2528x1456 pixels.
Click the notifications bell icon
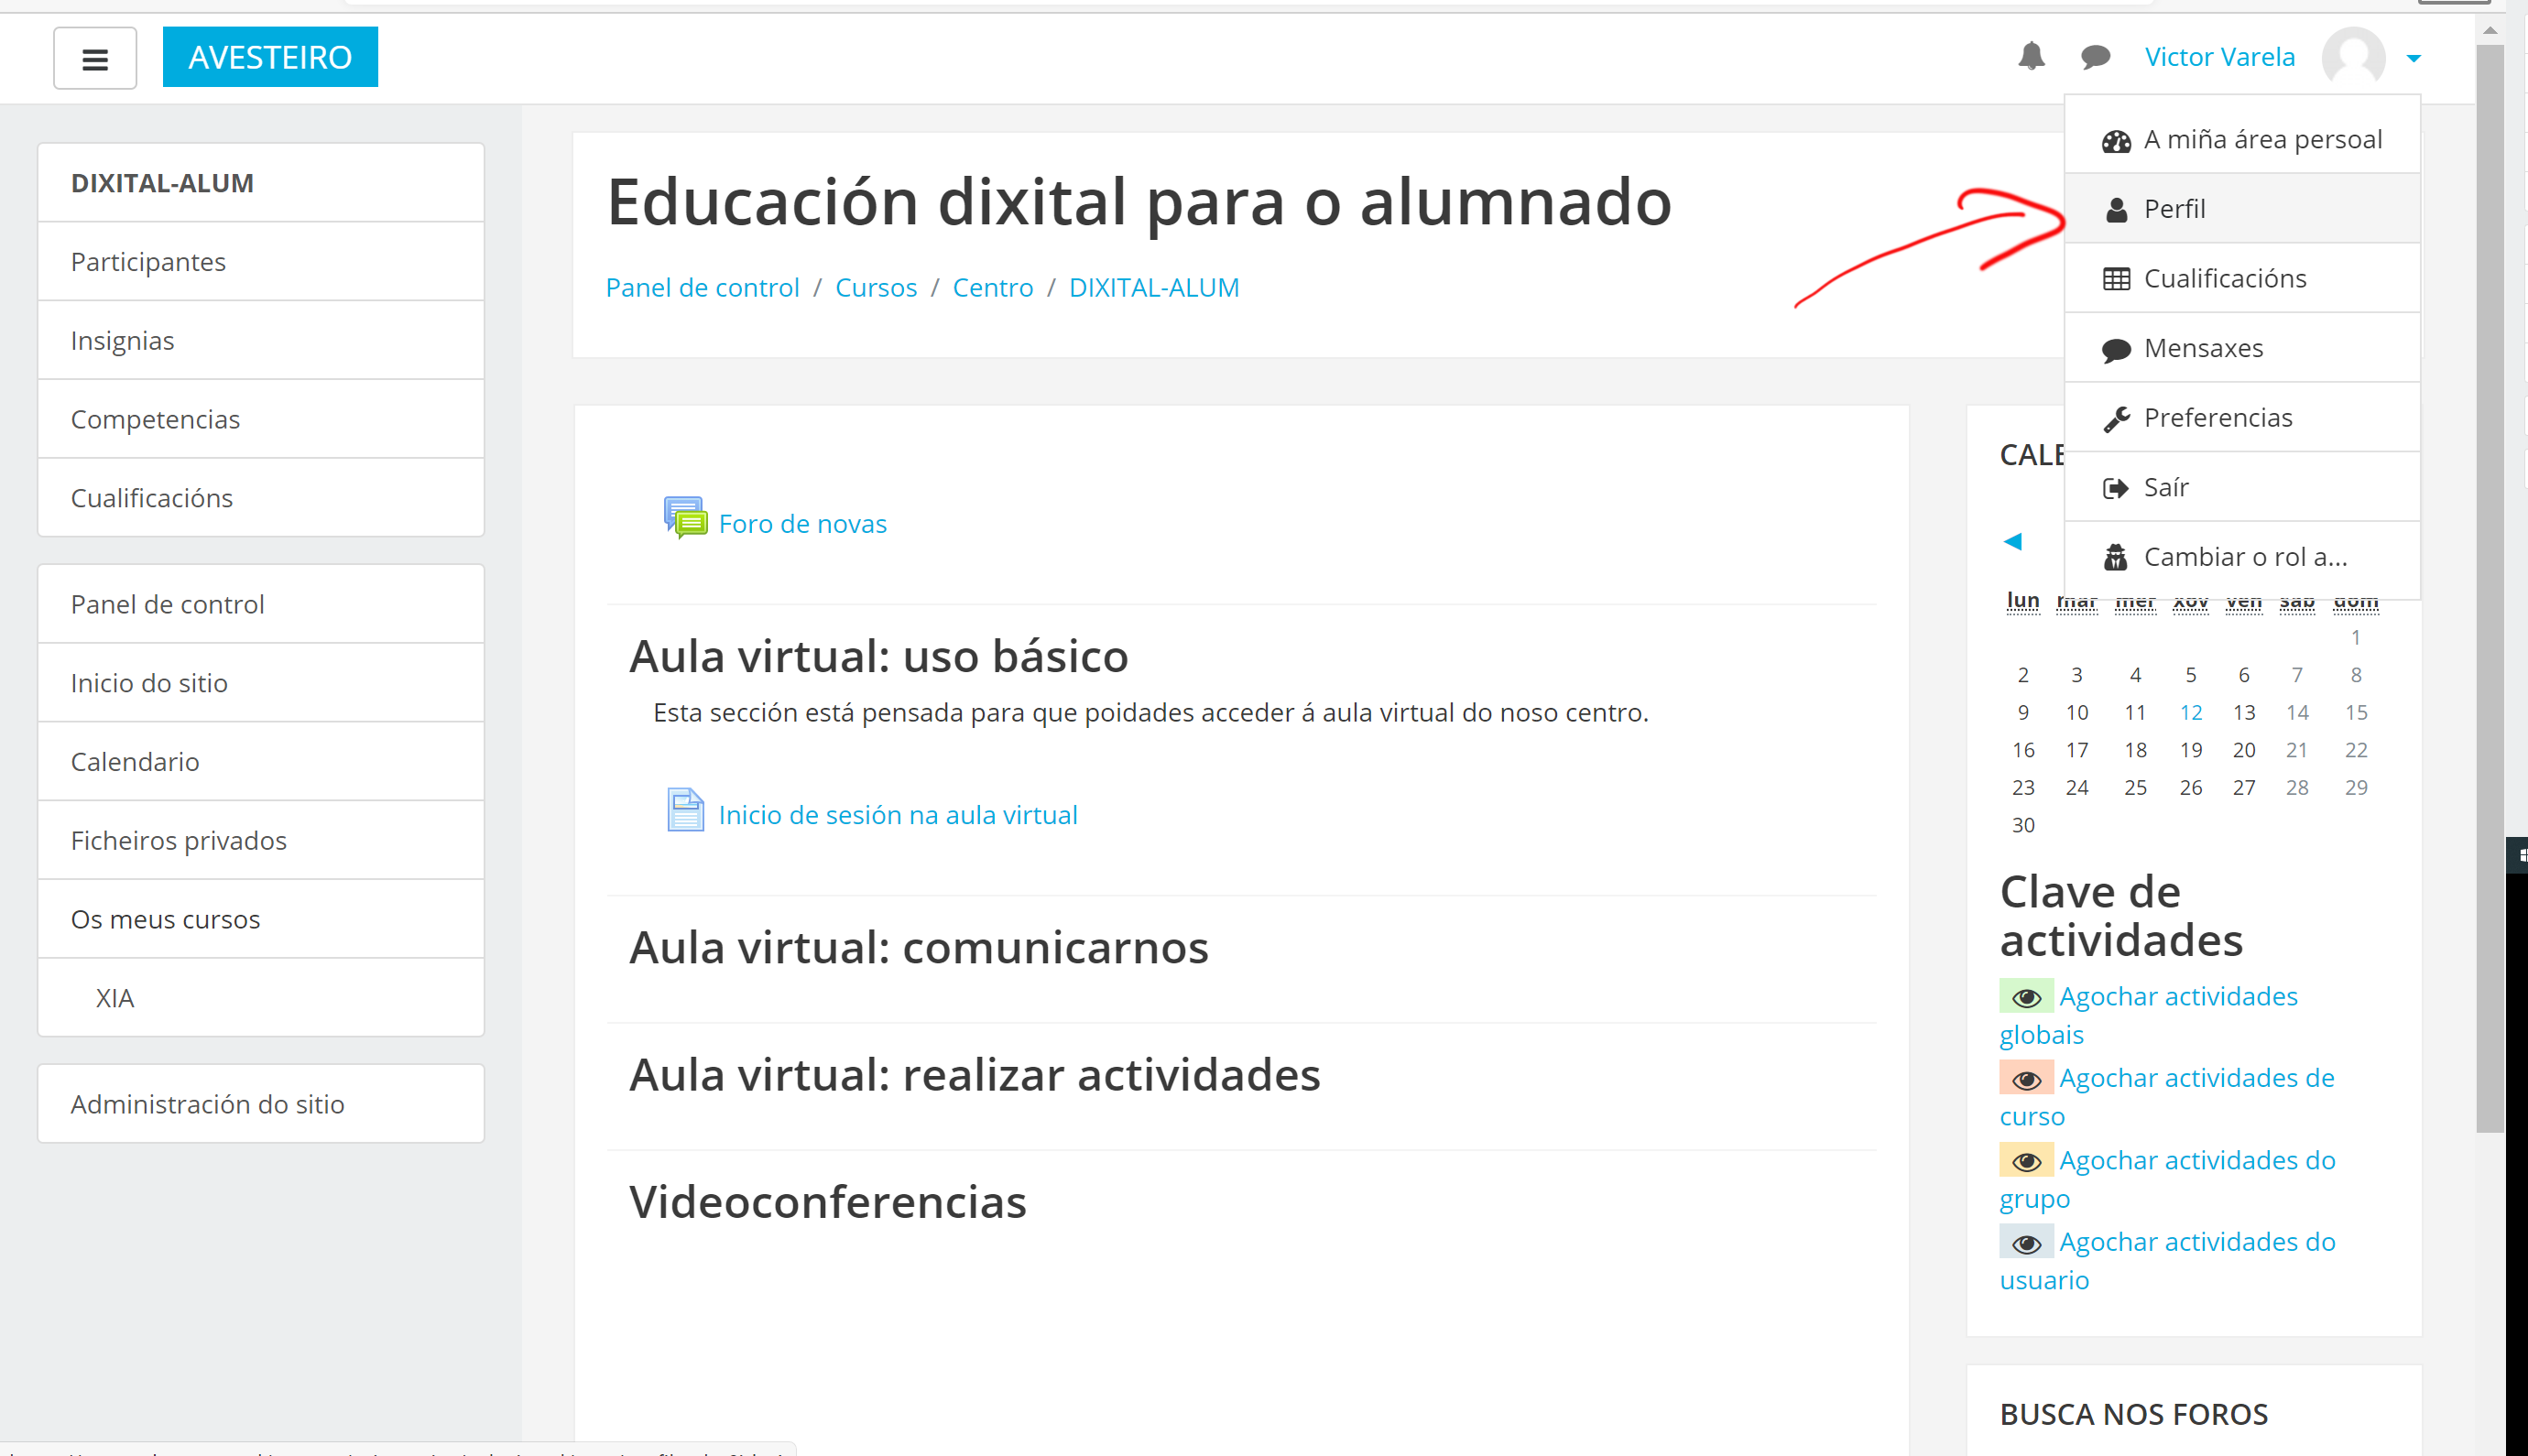click(x=2031, y=57)
